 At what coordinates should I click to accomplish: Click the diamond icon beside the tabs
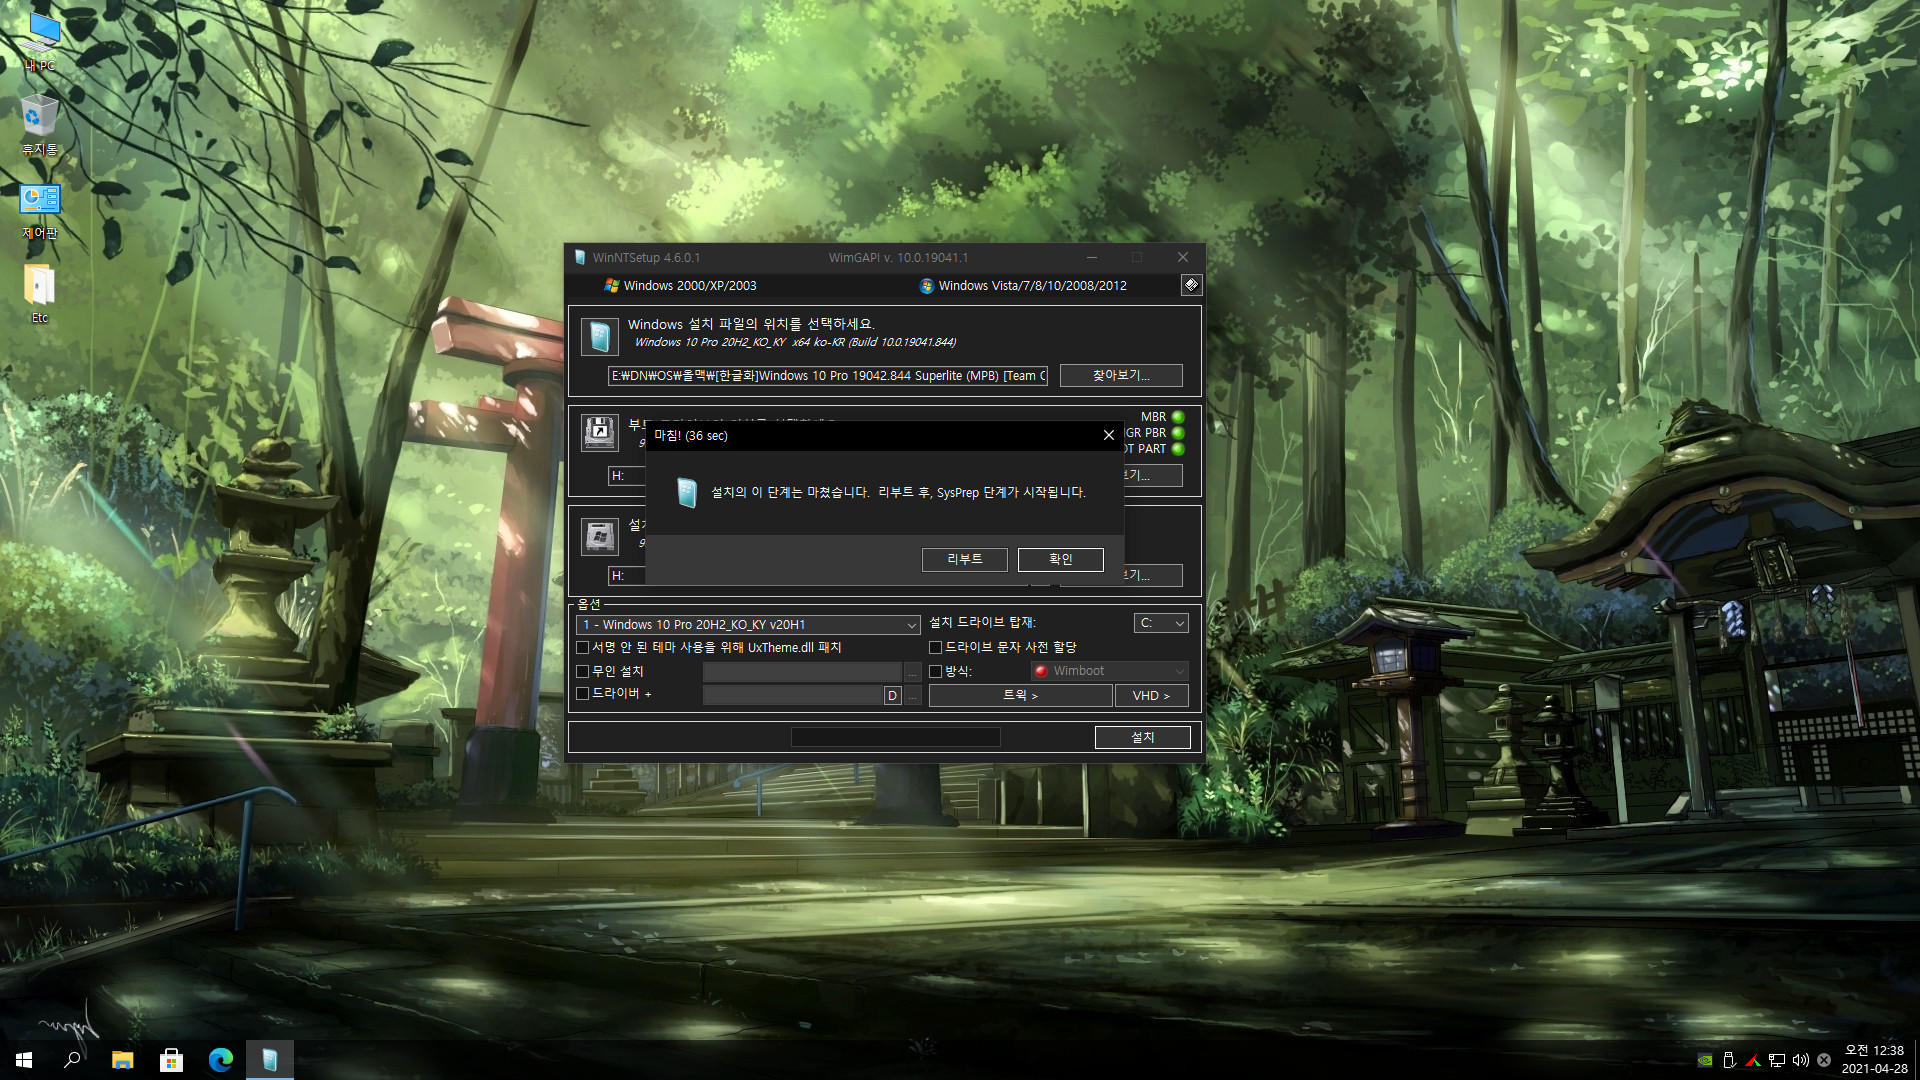point(1190,285)
